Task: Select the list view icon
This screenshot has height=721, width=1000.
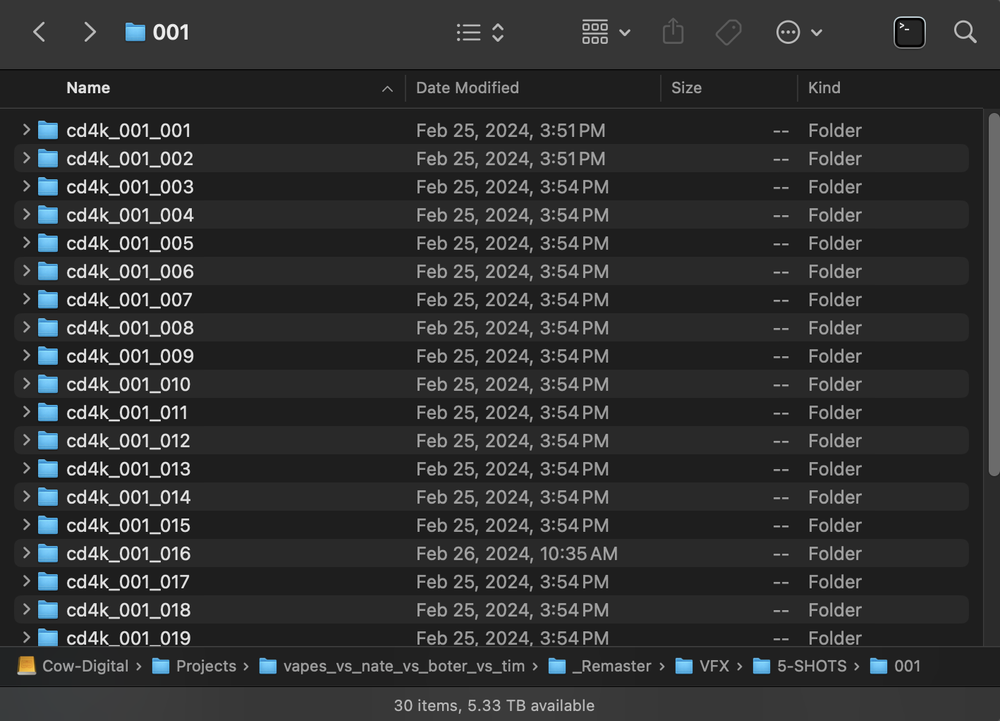Action: (467, 32)
